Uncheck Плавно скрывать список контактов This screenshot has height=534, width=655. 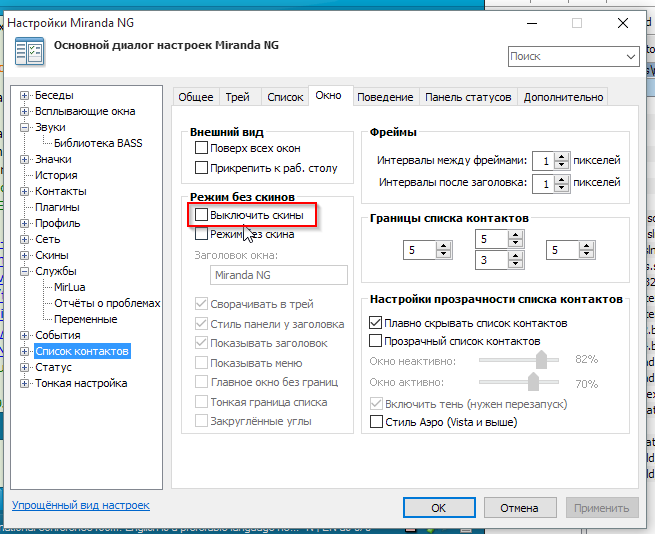376,323
